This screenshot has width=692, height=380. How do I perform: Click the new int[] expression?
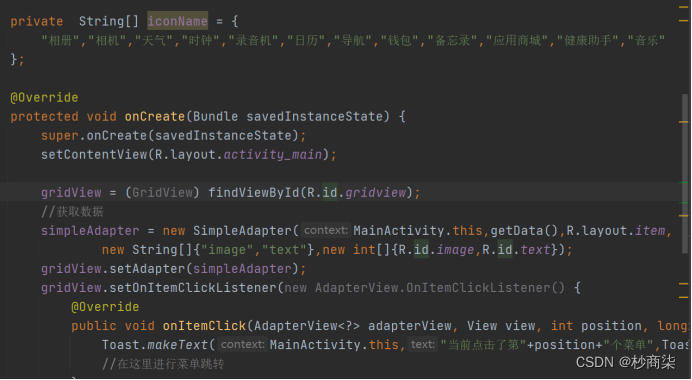[356, 250]
